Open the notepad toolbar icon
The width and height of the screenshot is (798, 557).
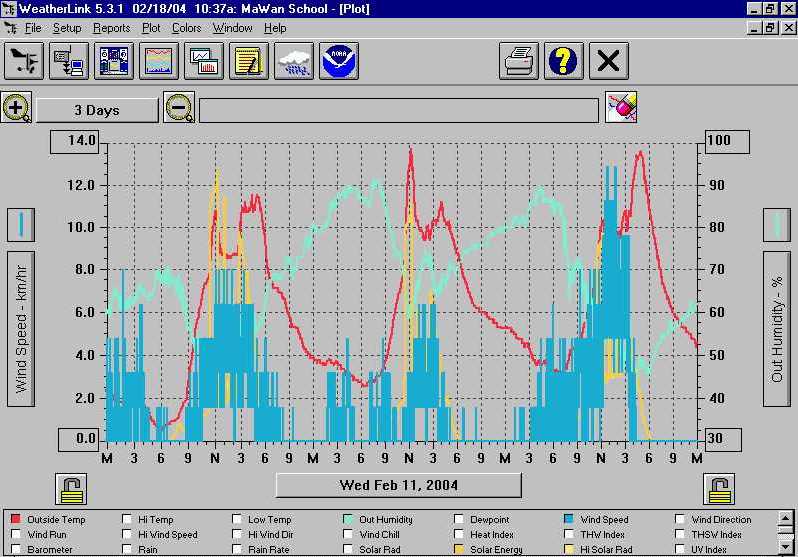pyautogui.click(x=248, y=61)
